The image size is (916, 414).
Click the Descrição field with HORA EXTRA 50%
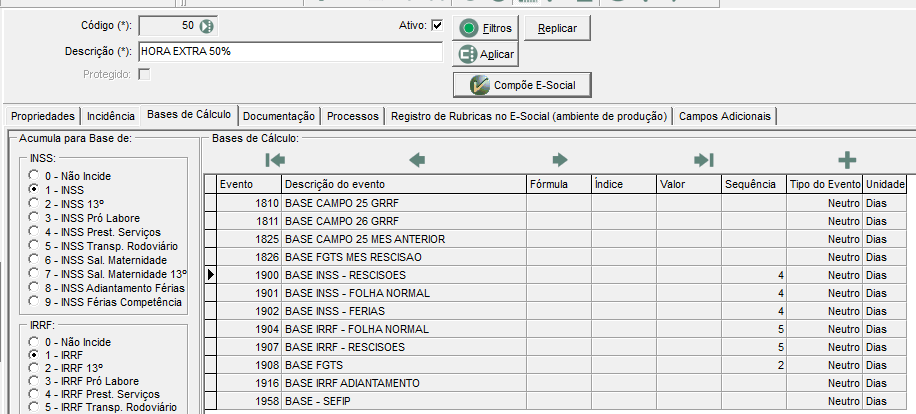coord(290,51)
